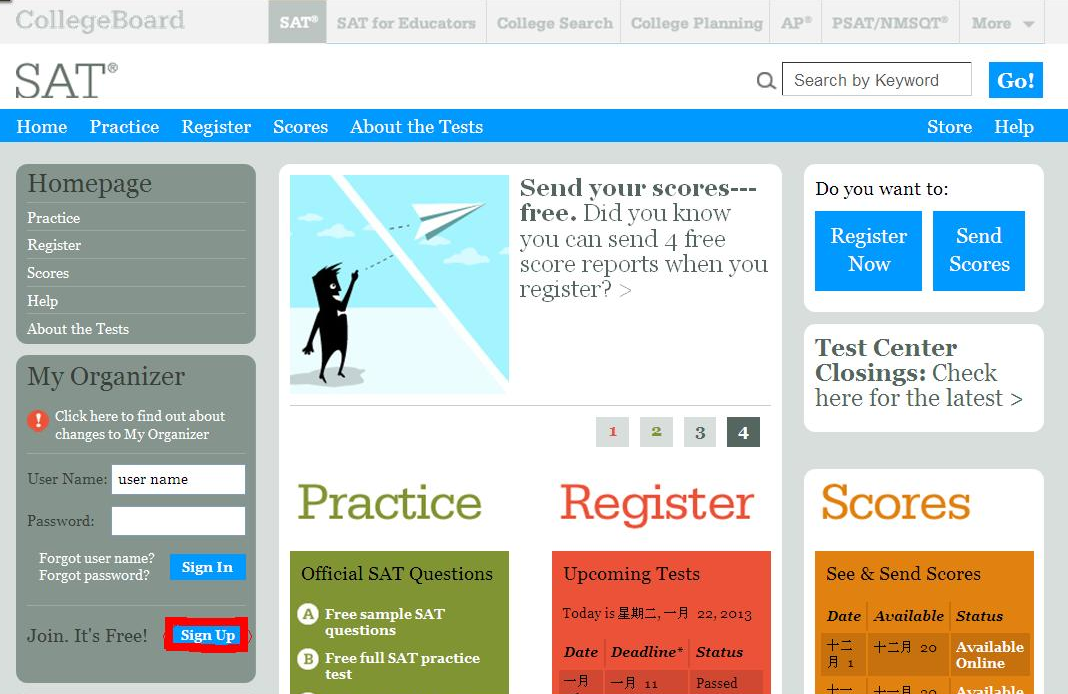This screenshot has width=1068, height=694.
Task: Click the Forgot user name link
Action: point(97,558)
